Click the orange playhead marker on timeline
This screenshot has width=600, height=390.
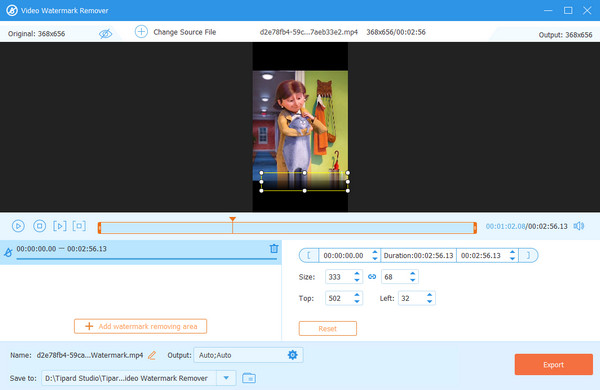pos(232,219)
